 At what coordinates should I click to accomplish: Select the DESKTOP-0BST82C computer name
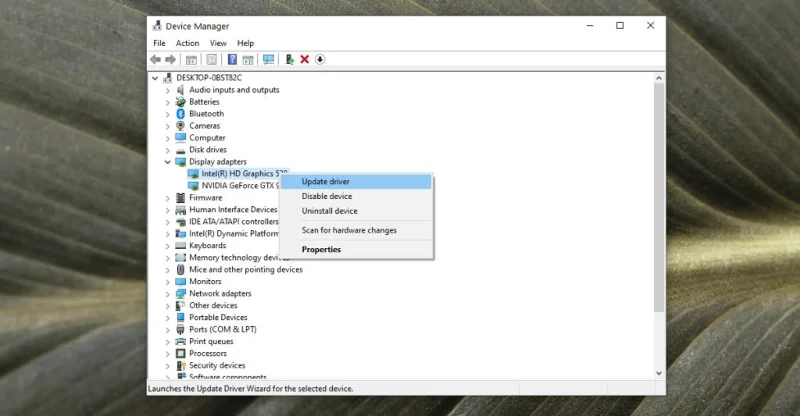point(209,78)
